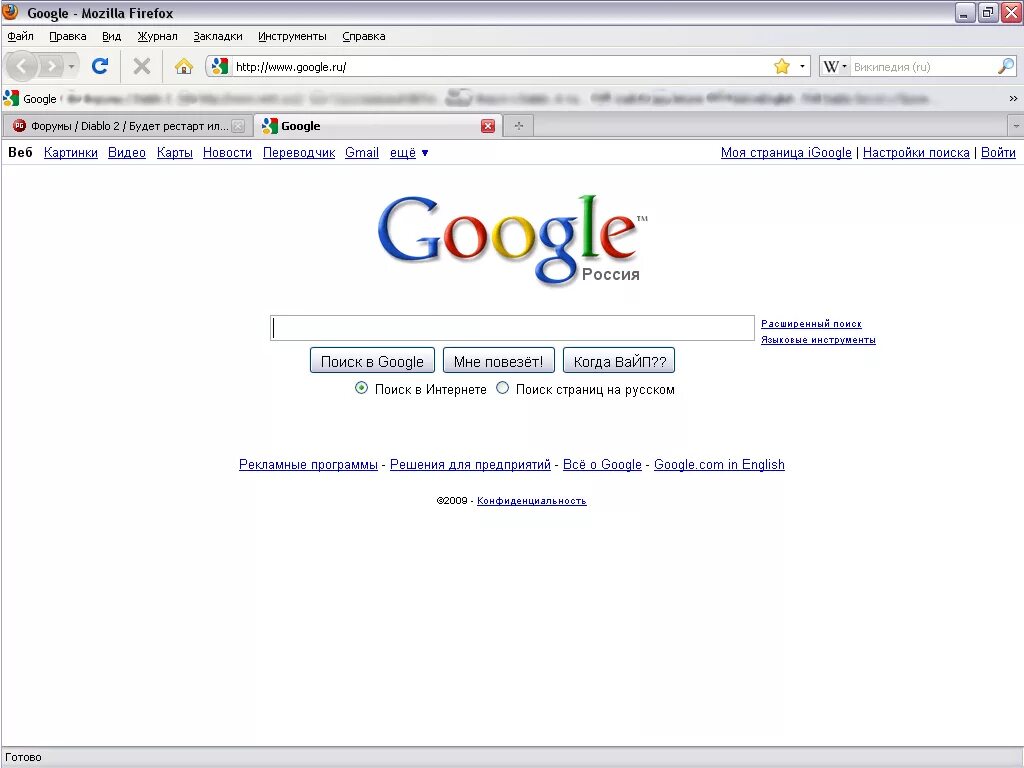Open Настройки поиска link

[x=916, y=152]
